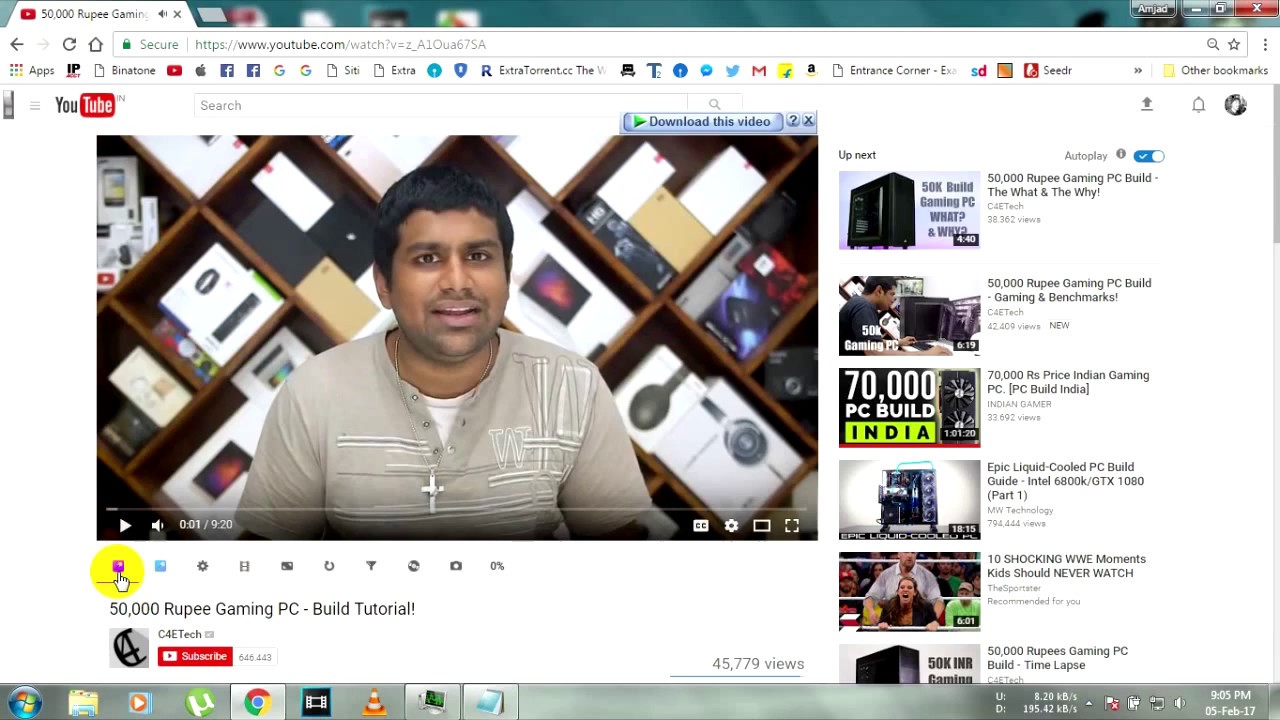Open '70,000 Rs Price Indian Gaming PC' video

[x=1068, y=382]
